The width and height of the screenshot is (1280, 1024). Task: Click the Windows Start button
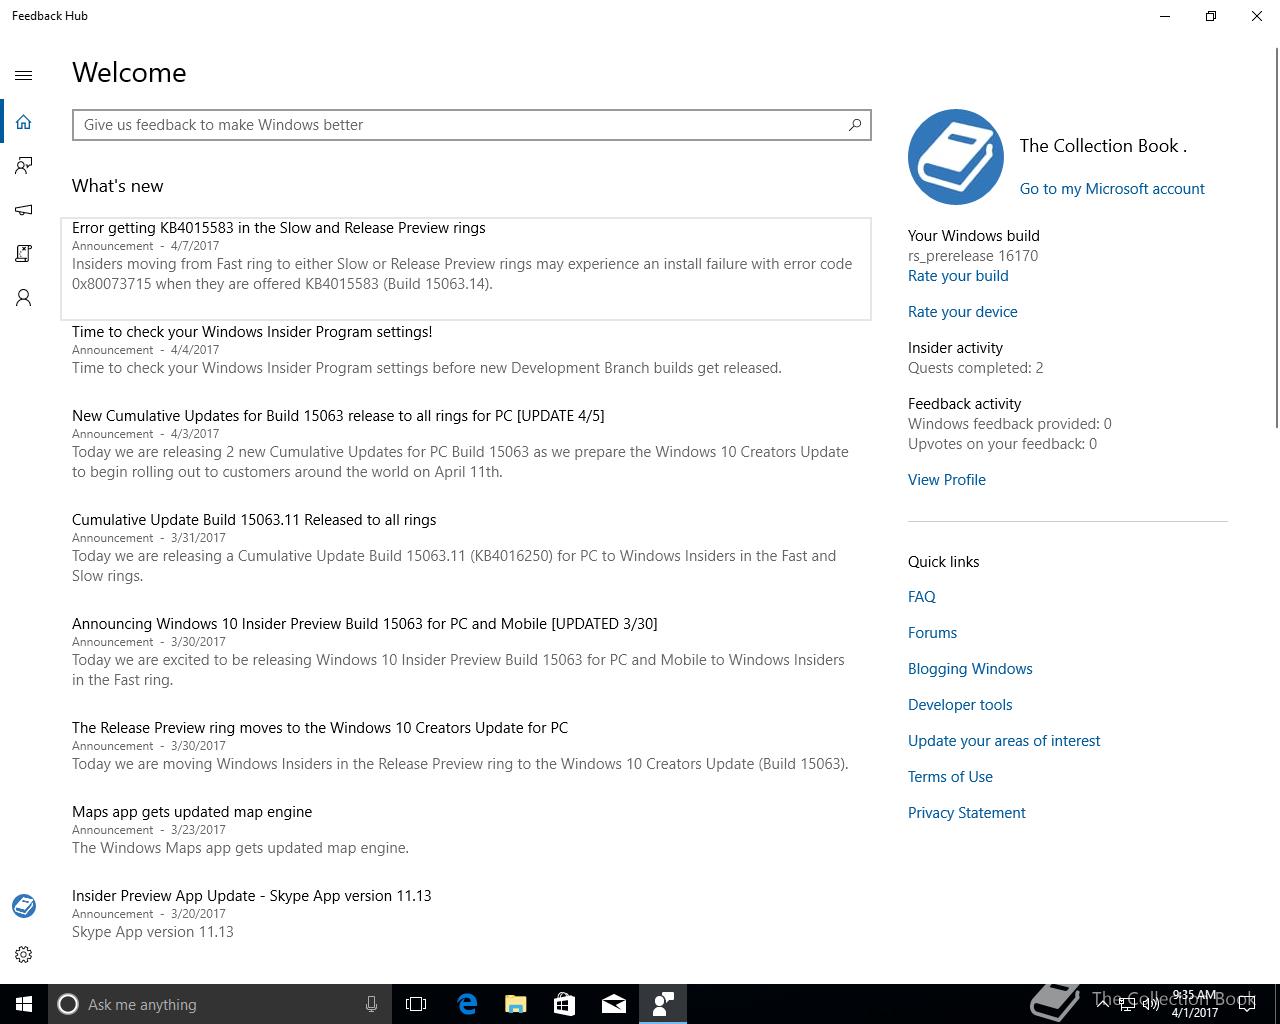click(x=24, y=1004)
